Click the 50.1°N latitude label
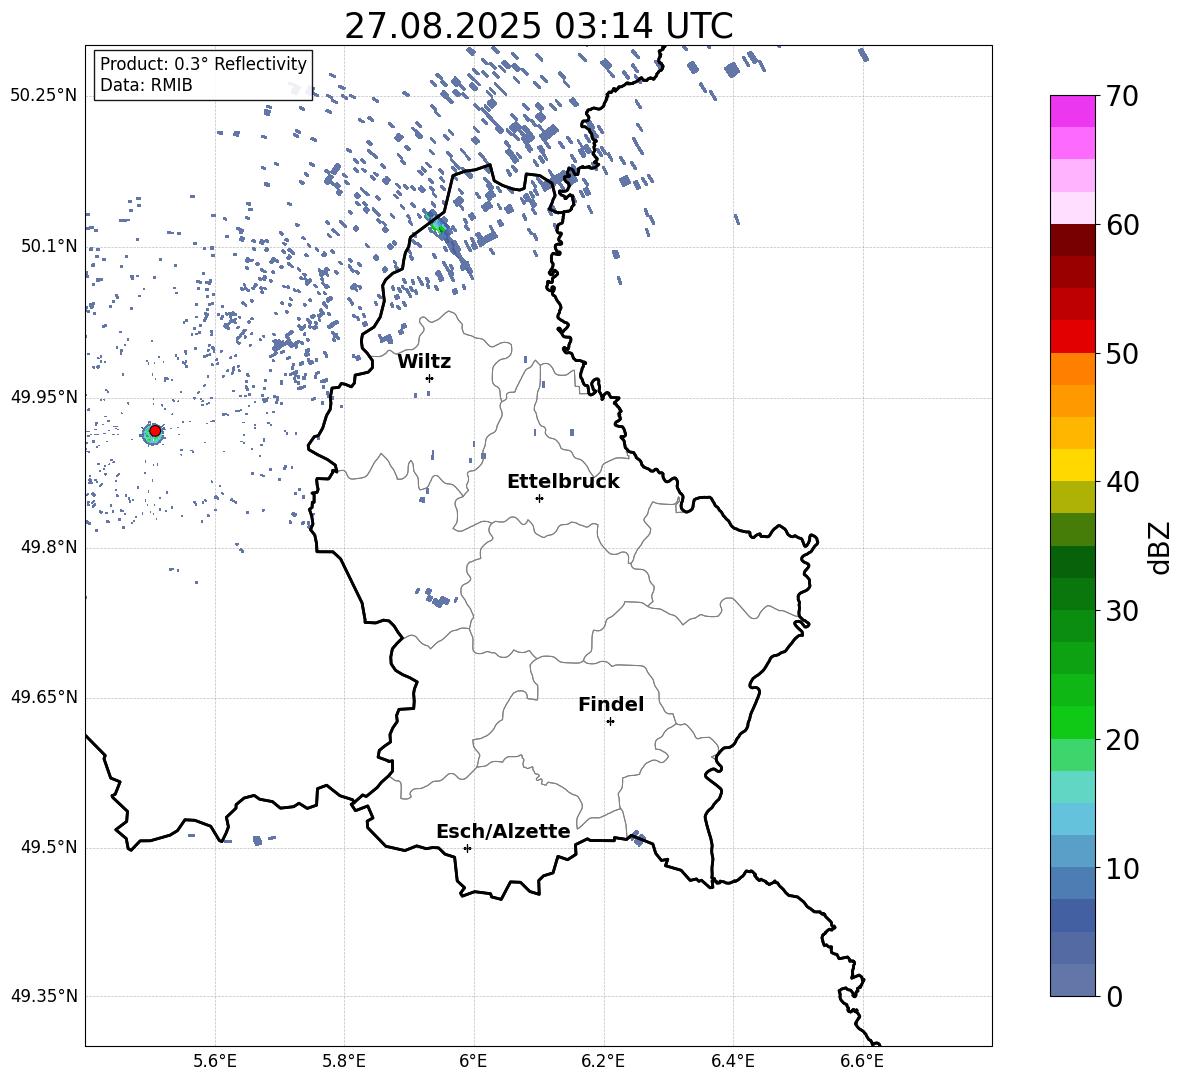The width and height of the screenshot is (1184, 1081). click(49, 246)
